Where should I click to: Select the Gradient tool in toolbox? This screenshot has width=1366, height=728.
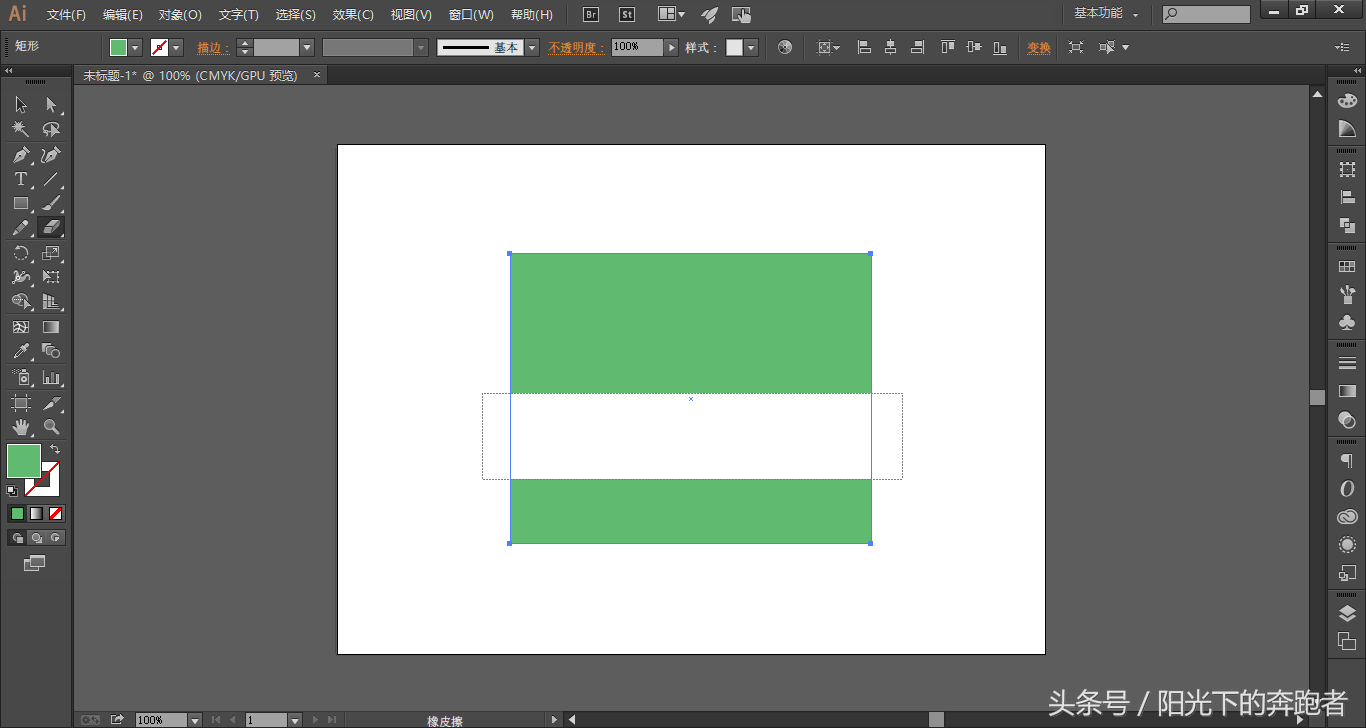51,327
